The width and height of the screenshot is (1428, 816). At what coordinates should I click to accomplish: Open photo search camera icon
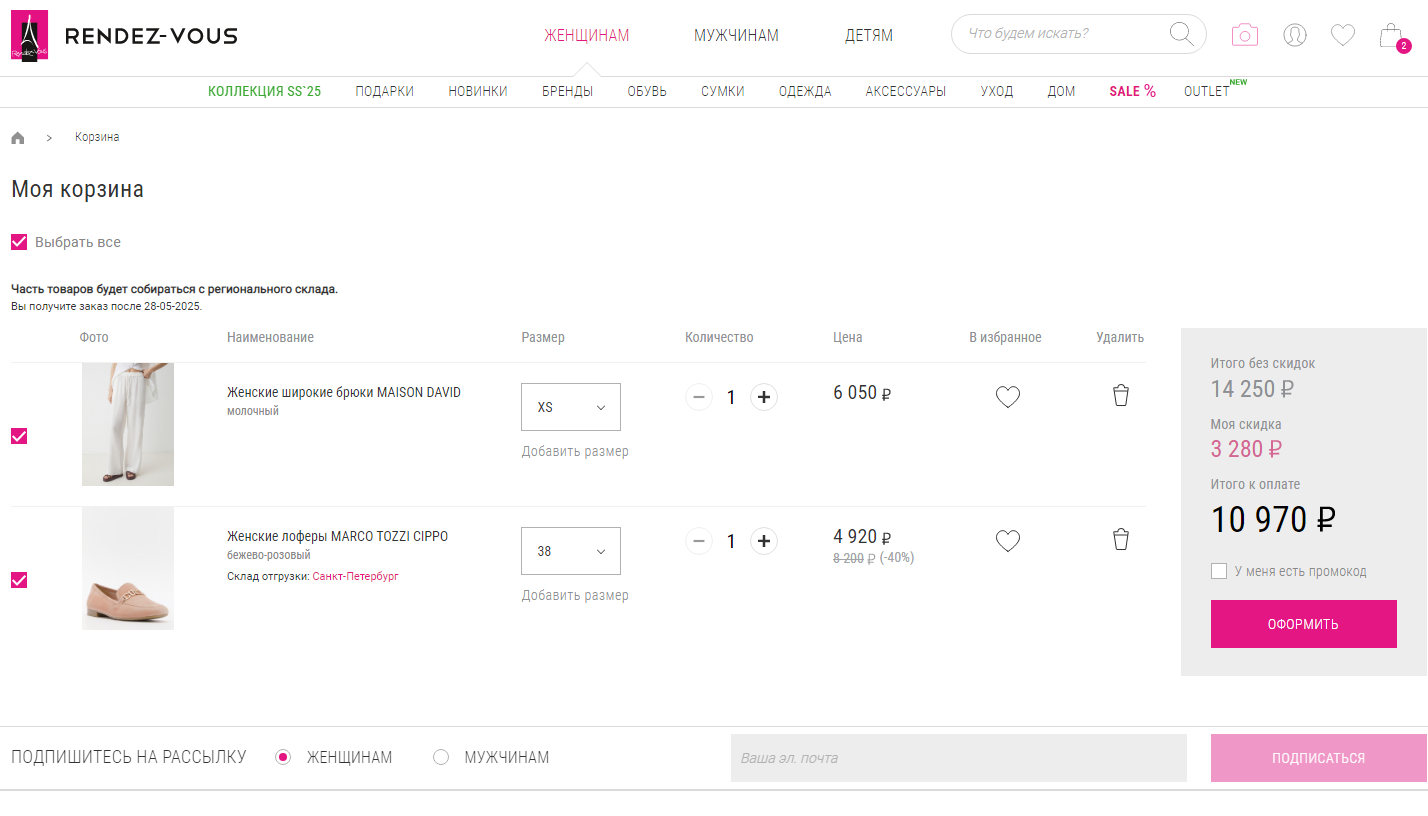(1244, 35)
